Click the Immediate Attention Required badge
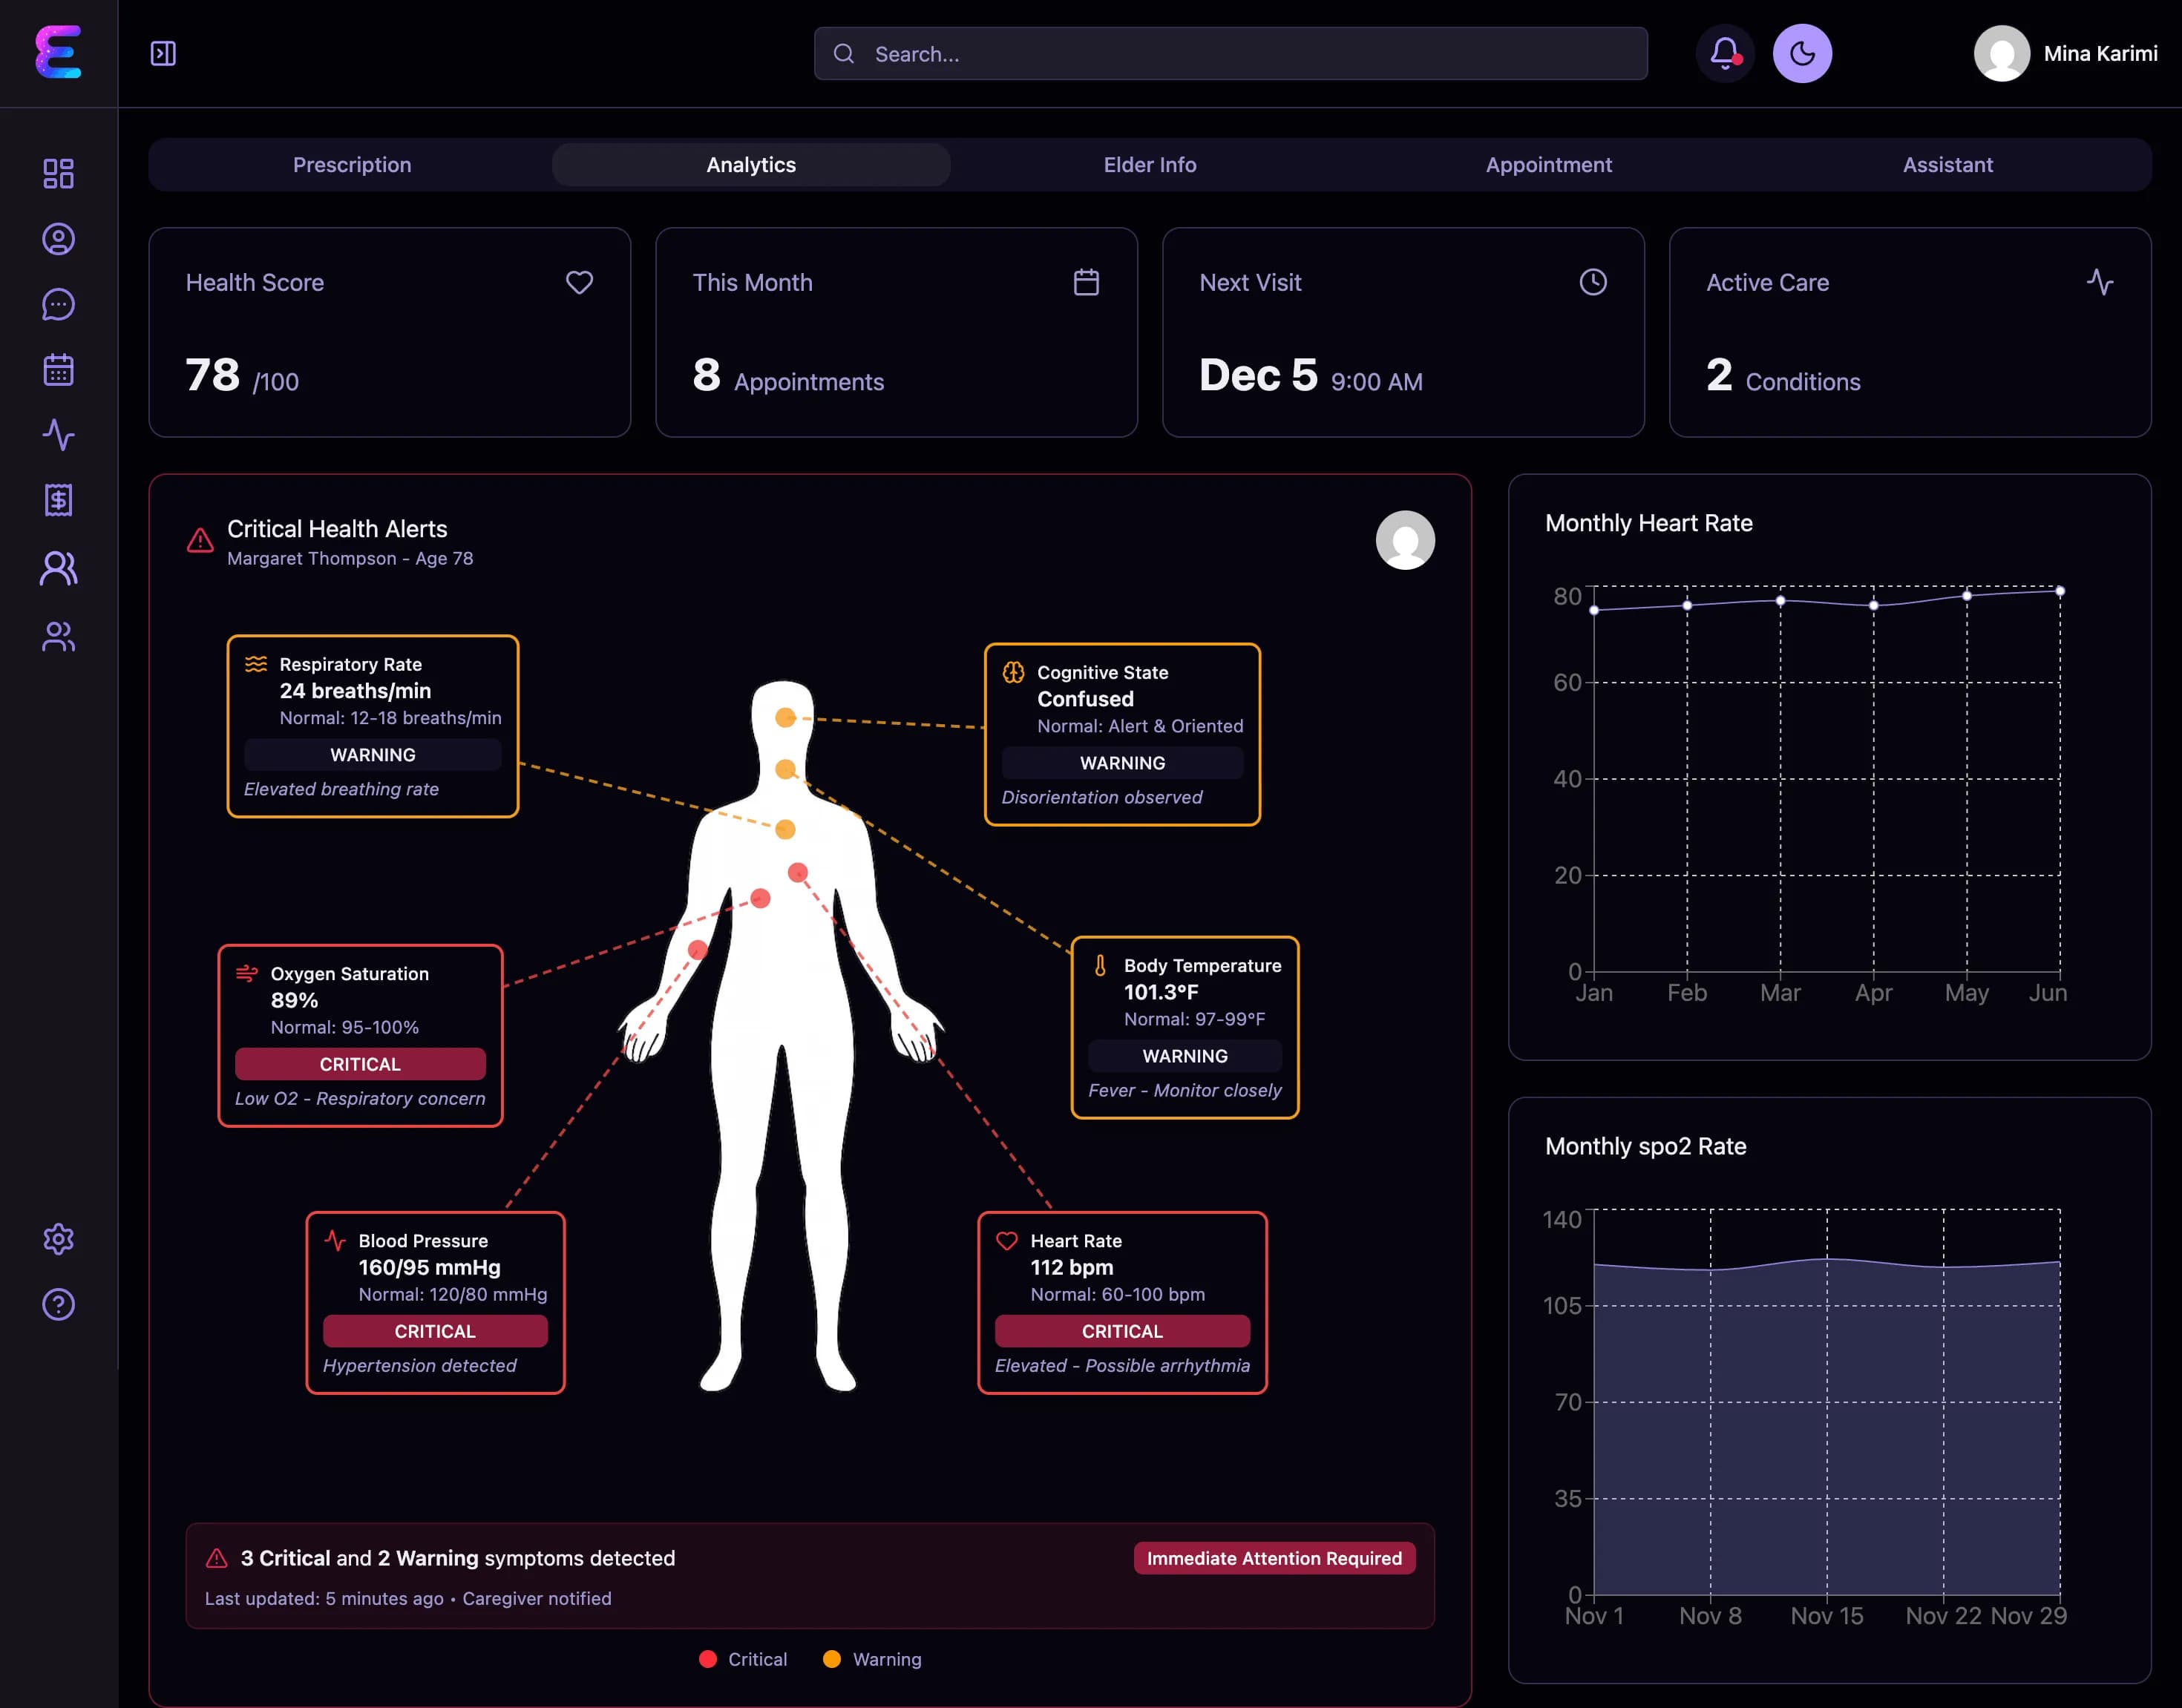The image size is (2182, 1708). [x=1274, y=1558]
